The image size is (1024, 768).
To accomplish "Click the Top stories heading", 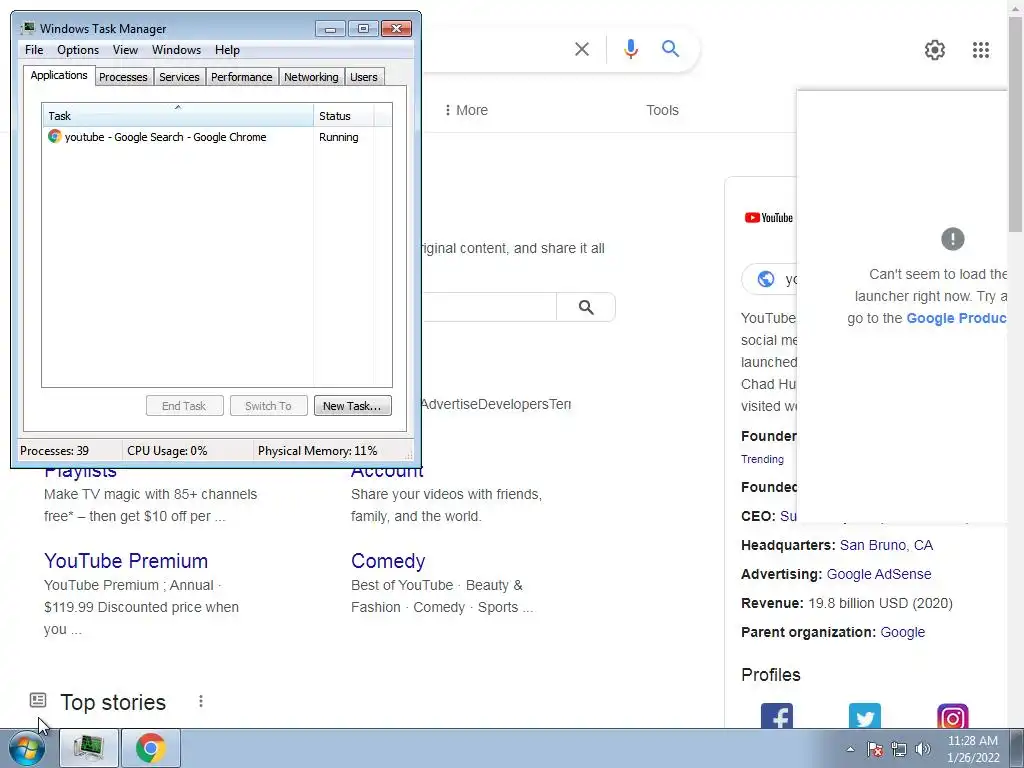I will tap(113, 702).
